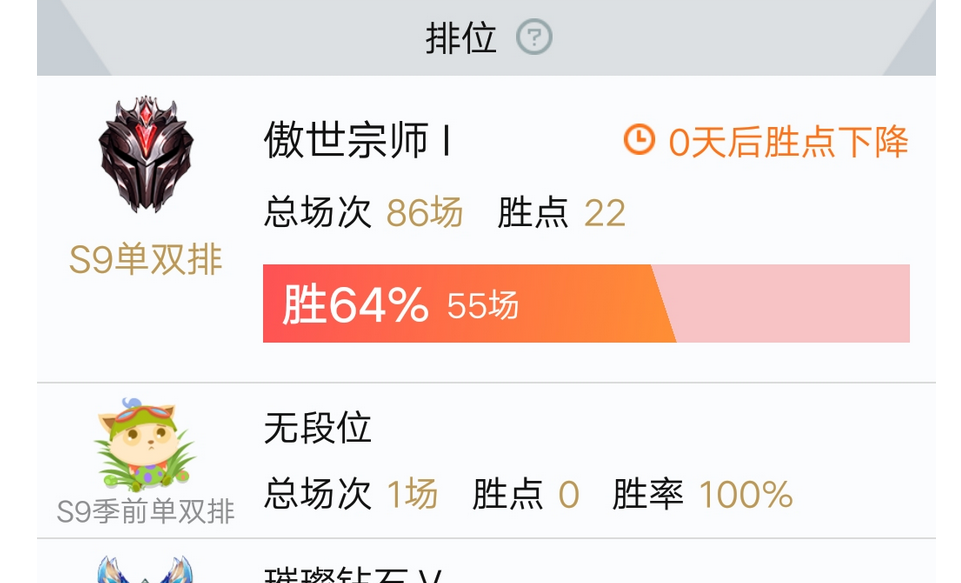Select the S9单双排 queue label
Viewport: 961px width, 583px height.
pos(145,259)
